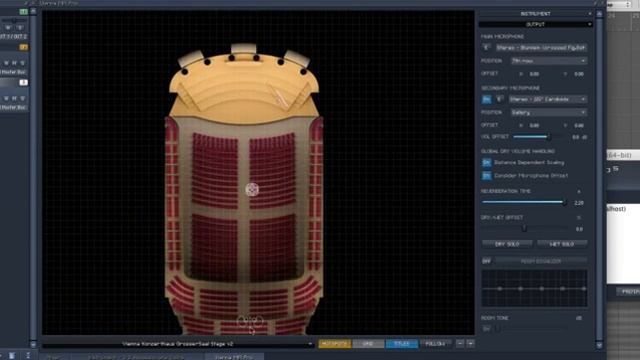Click the yellow badge in the left channel strip
Viewport: 640px width, 360px height.
tap(24, 47)
